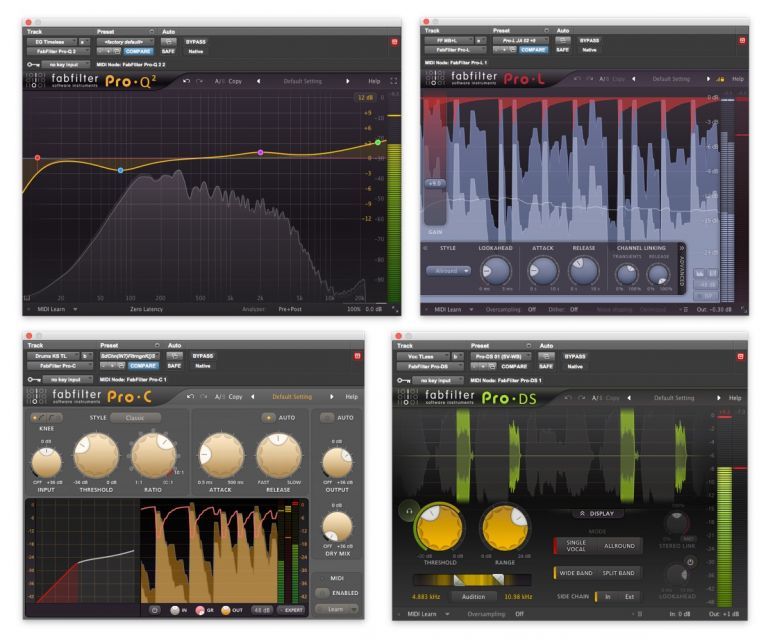Go to previous preset in Pro-Q 2
The height and width of the screenshot is (640, 768).
pos(259,81)
